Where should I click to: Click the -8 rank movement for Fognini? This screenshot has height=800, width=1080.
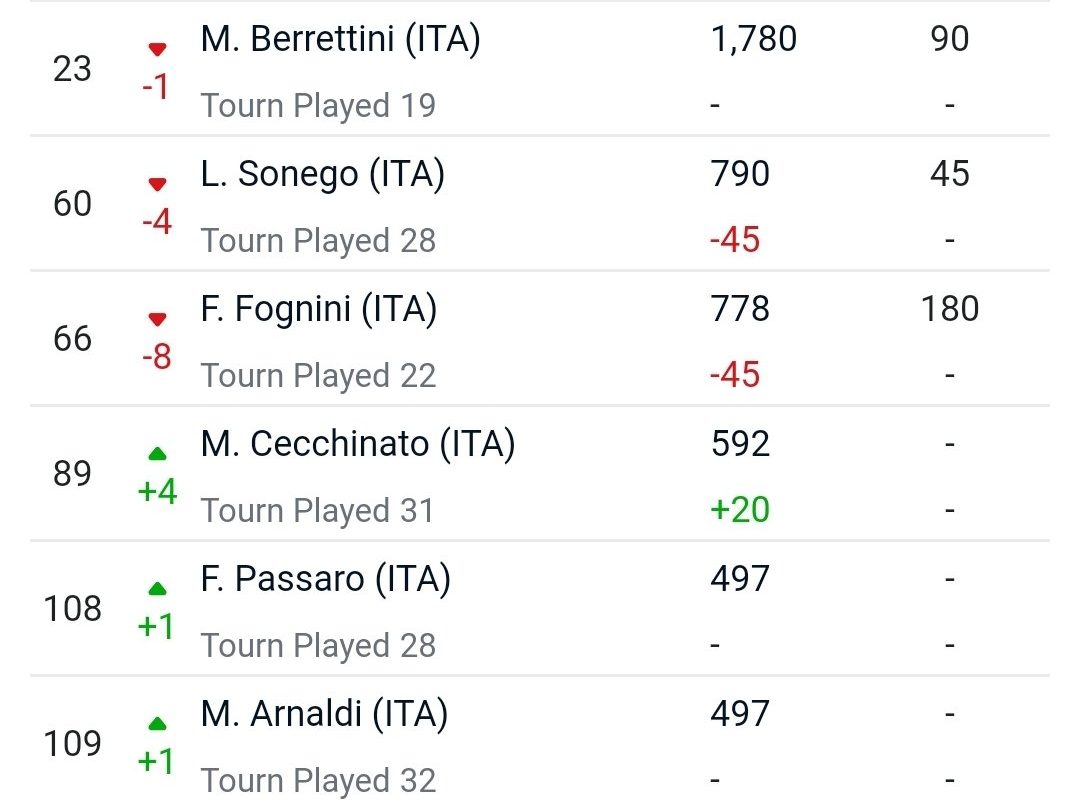click(157, 356)
